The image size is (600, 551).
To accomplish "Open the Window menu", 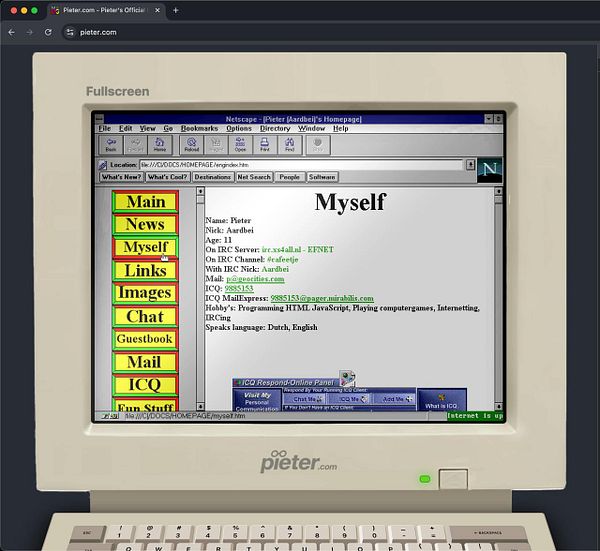I will tap(311, 129).
